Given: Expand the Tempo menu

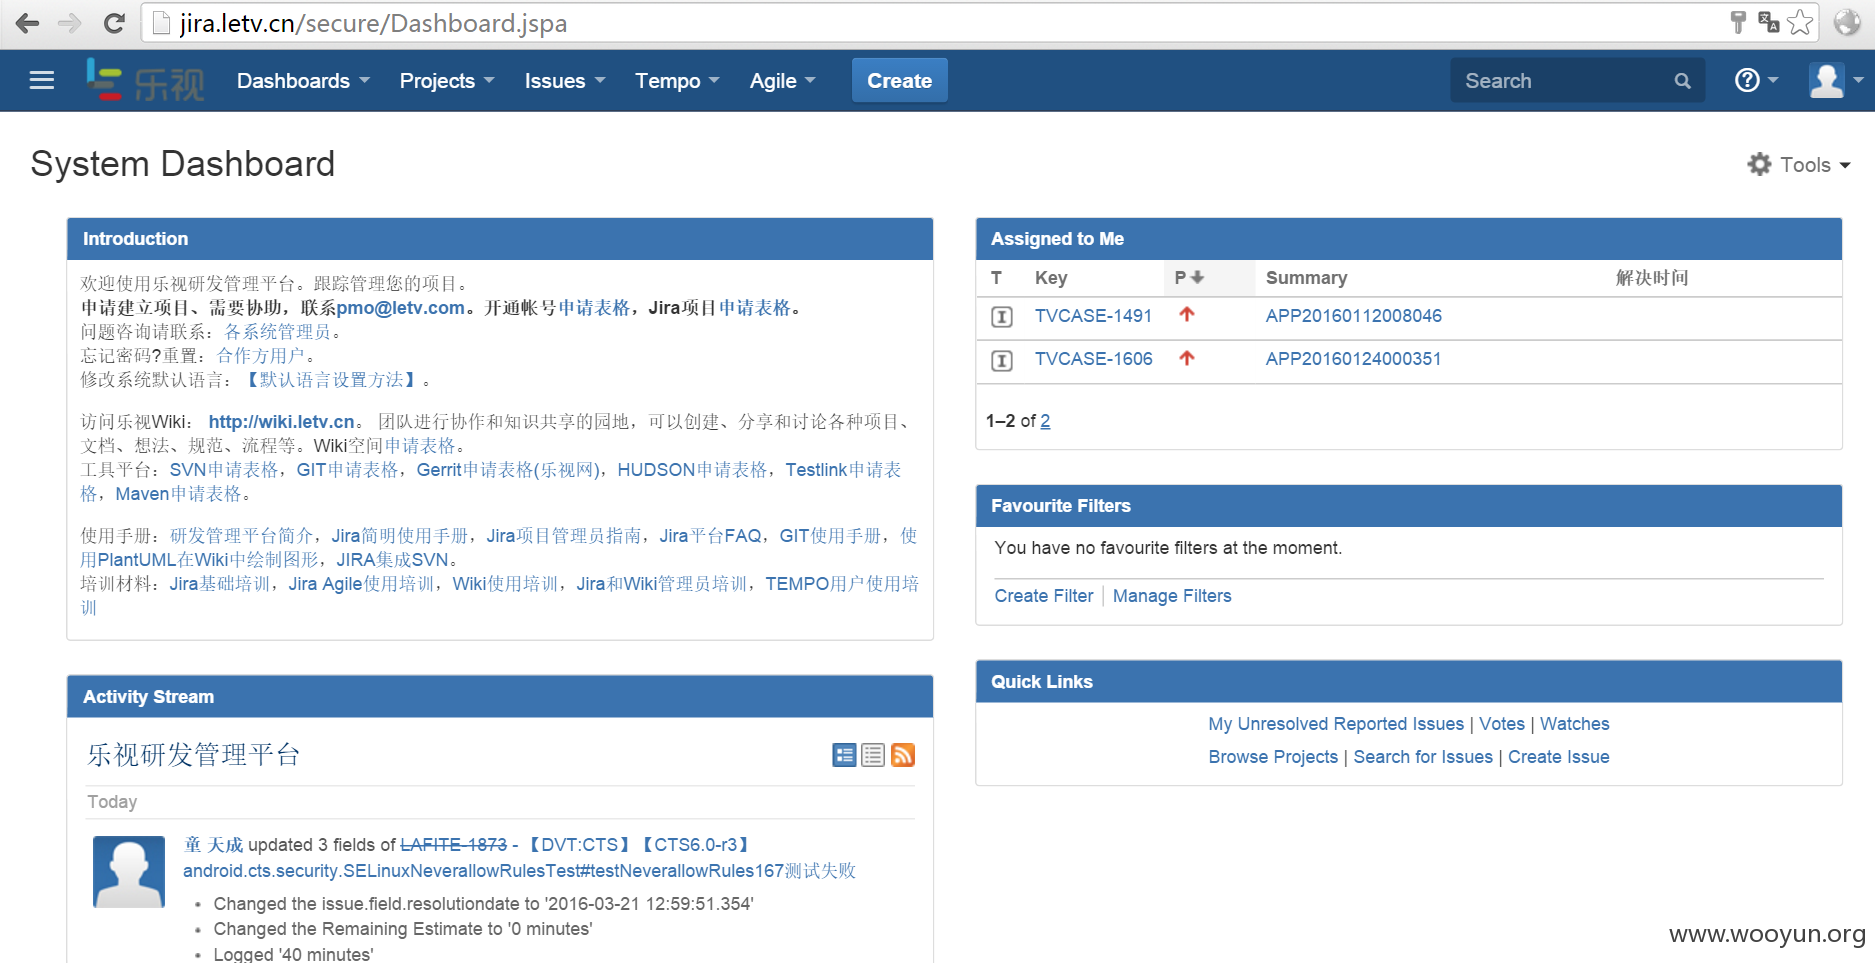Looking at the screenshot, I should tap(677, 81).
